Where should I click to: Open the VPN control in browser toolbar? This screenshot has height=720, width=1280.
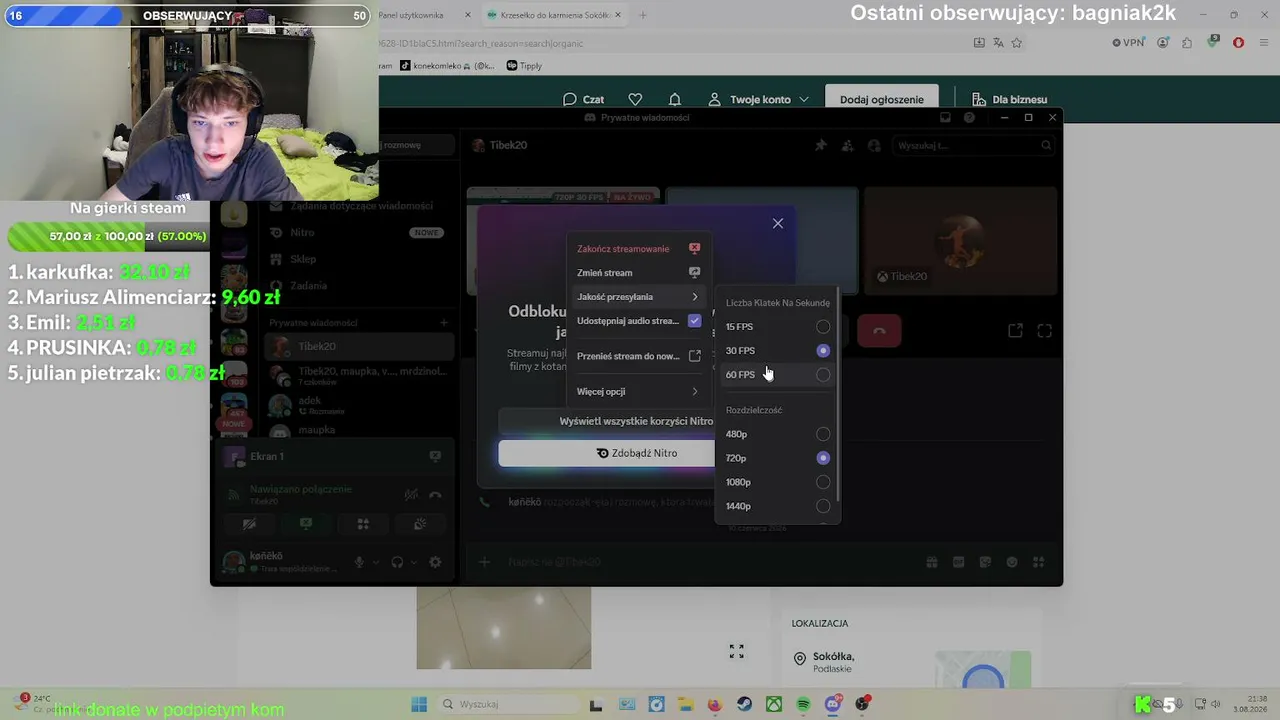pos(1128,43)
